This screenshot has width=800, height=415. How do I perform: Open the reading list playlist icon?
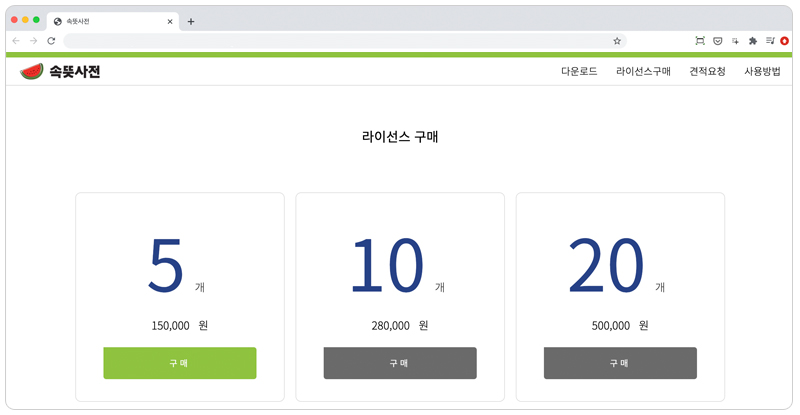tap(770, 41)
